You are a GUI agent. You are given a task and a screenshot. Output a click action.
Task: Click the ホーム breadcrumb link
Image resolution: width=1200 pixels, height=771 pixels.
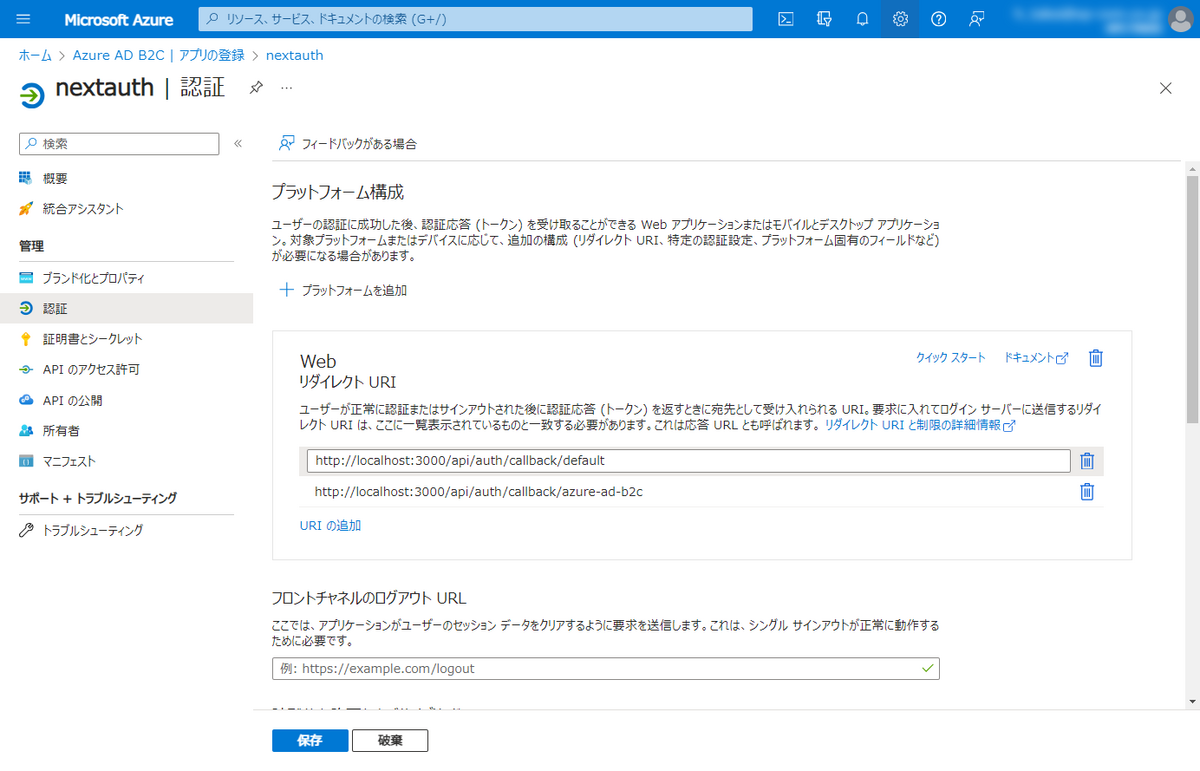[x=35, y=56]
